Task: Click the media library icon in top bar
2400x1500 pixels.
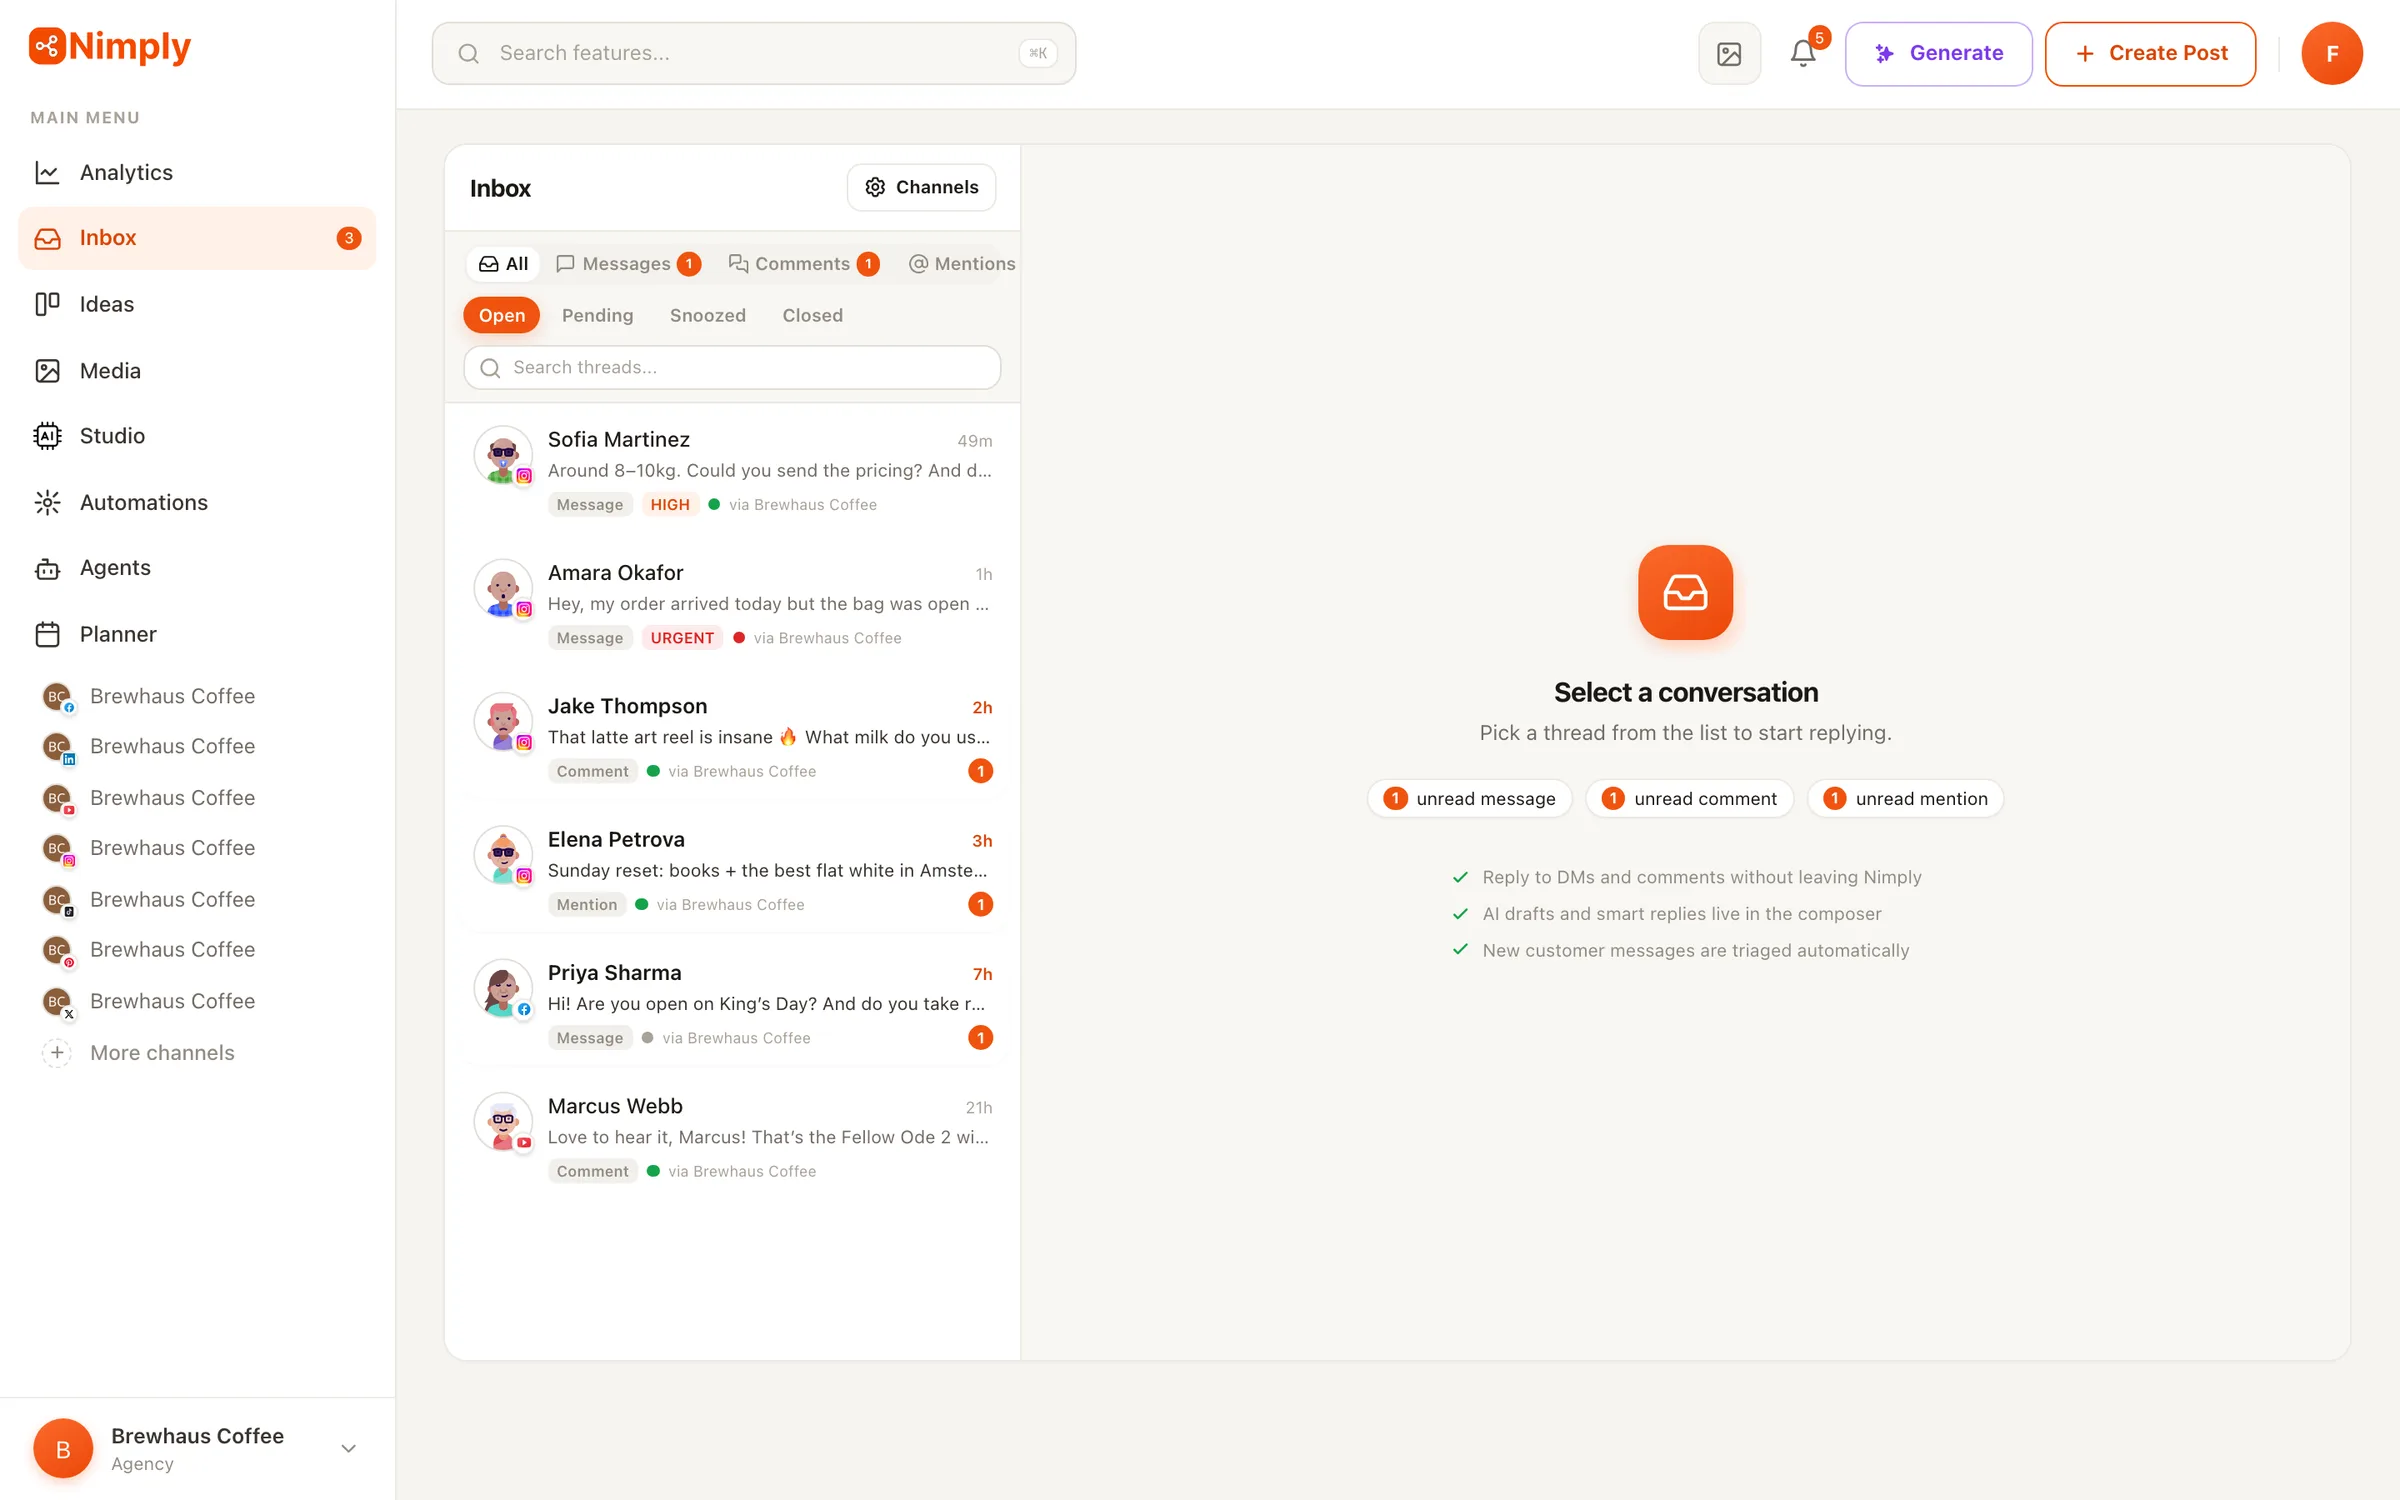Action: [1729, 53]
